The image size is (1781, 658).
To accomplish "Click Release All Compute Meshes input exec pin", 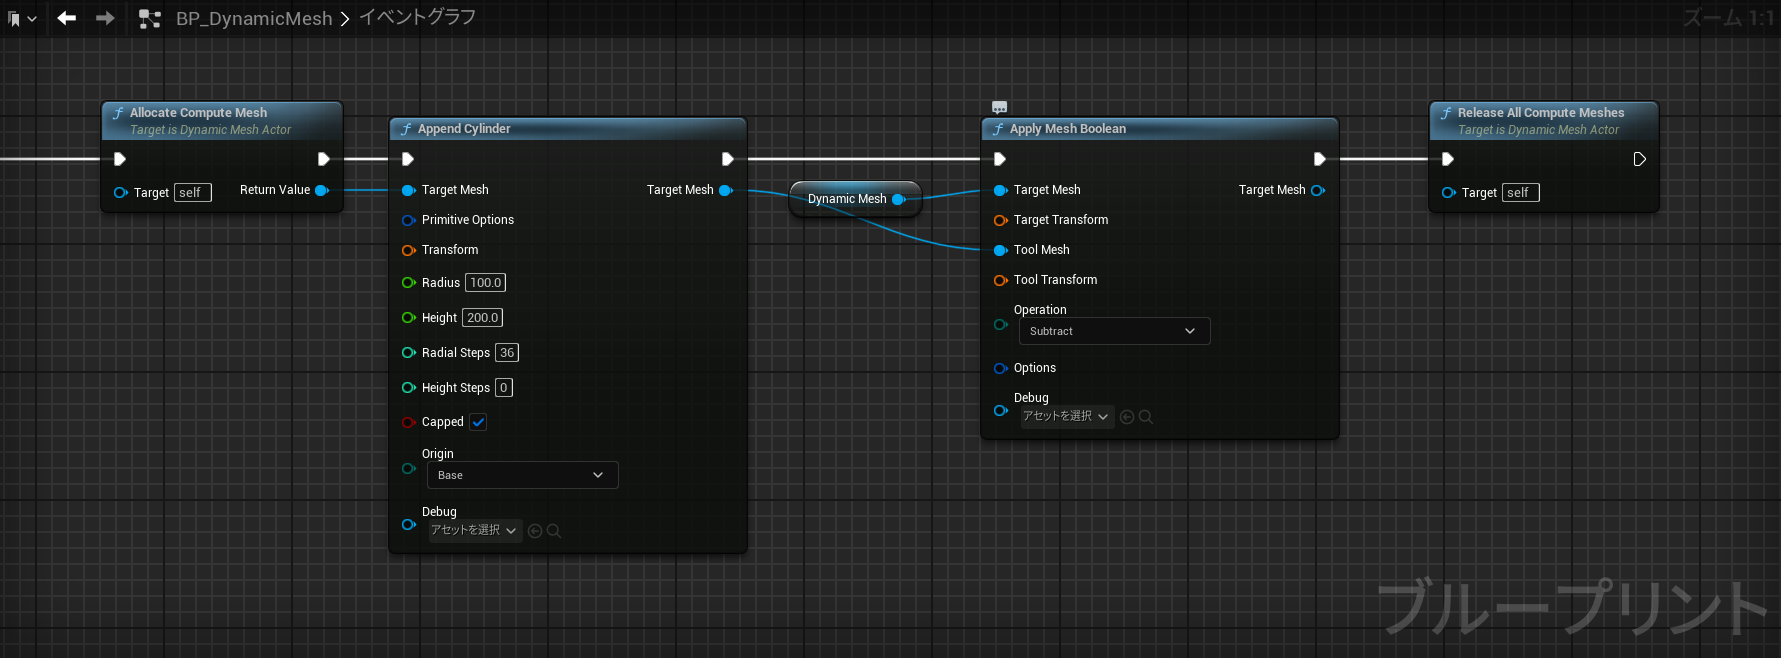I will (x=1448, y=159).
